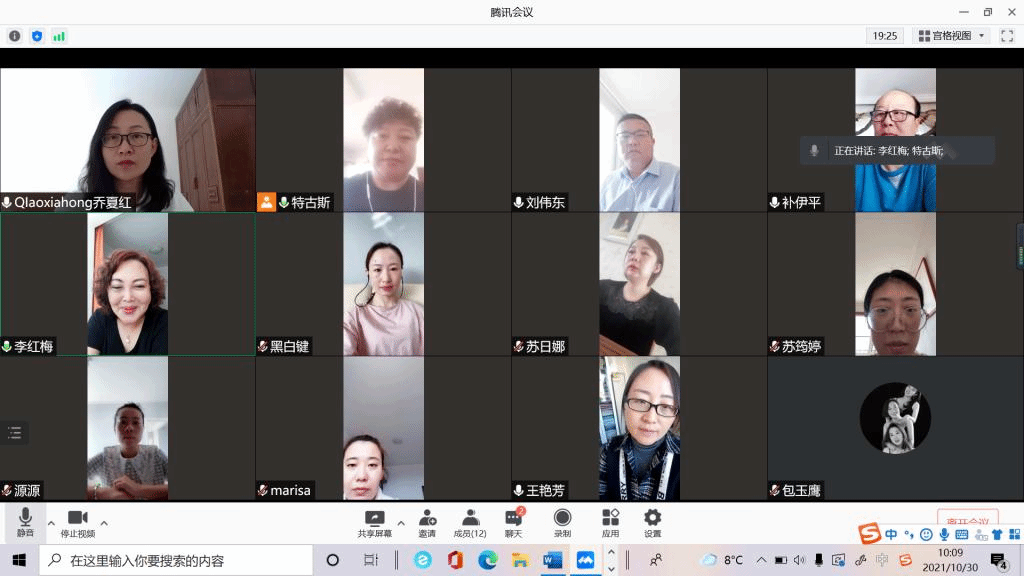1024x576 pixels.
Task: Stop video using 停止视频 button
Action: coord(77,521)
